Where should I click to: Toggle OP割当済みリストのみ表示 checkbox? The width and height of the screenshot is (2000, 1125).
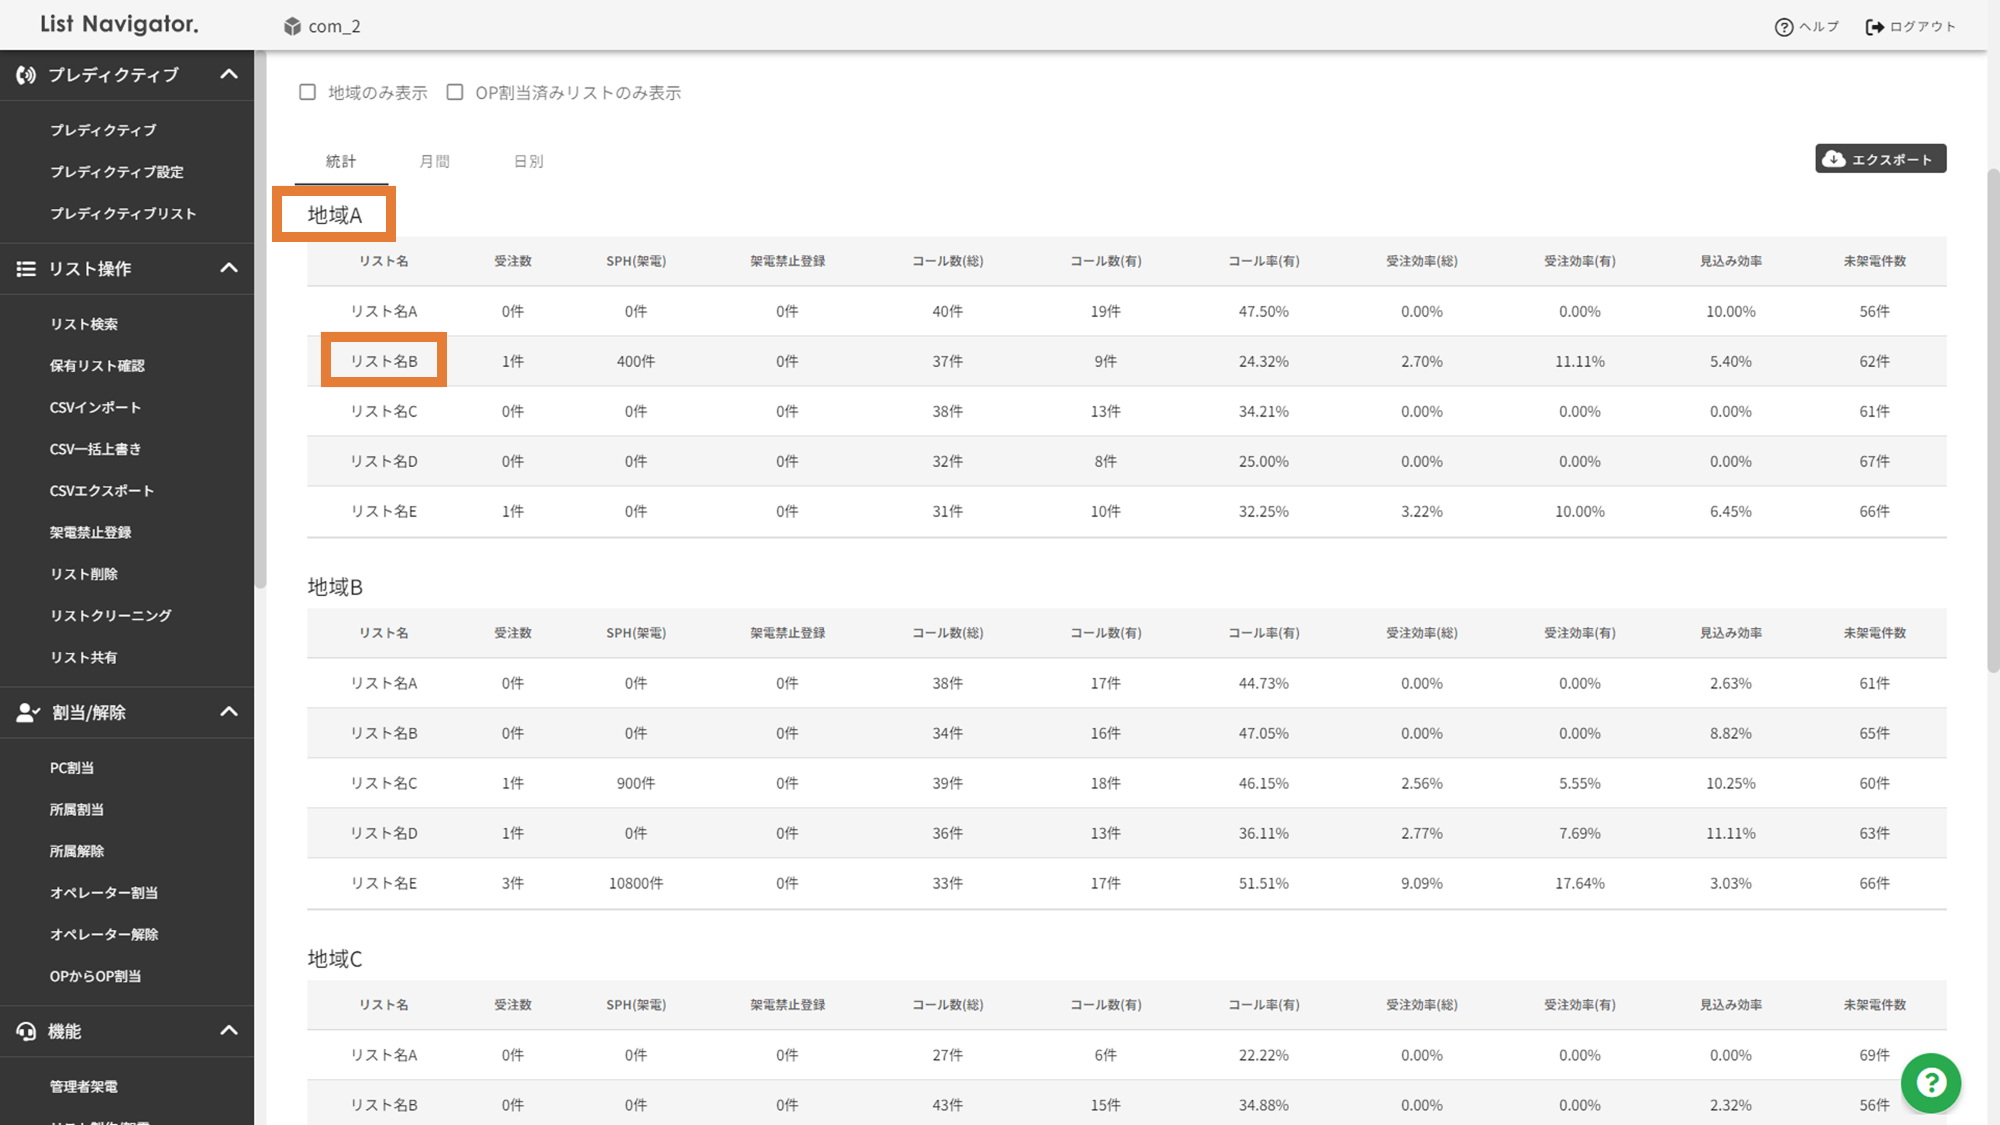tap(455, 92)
